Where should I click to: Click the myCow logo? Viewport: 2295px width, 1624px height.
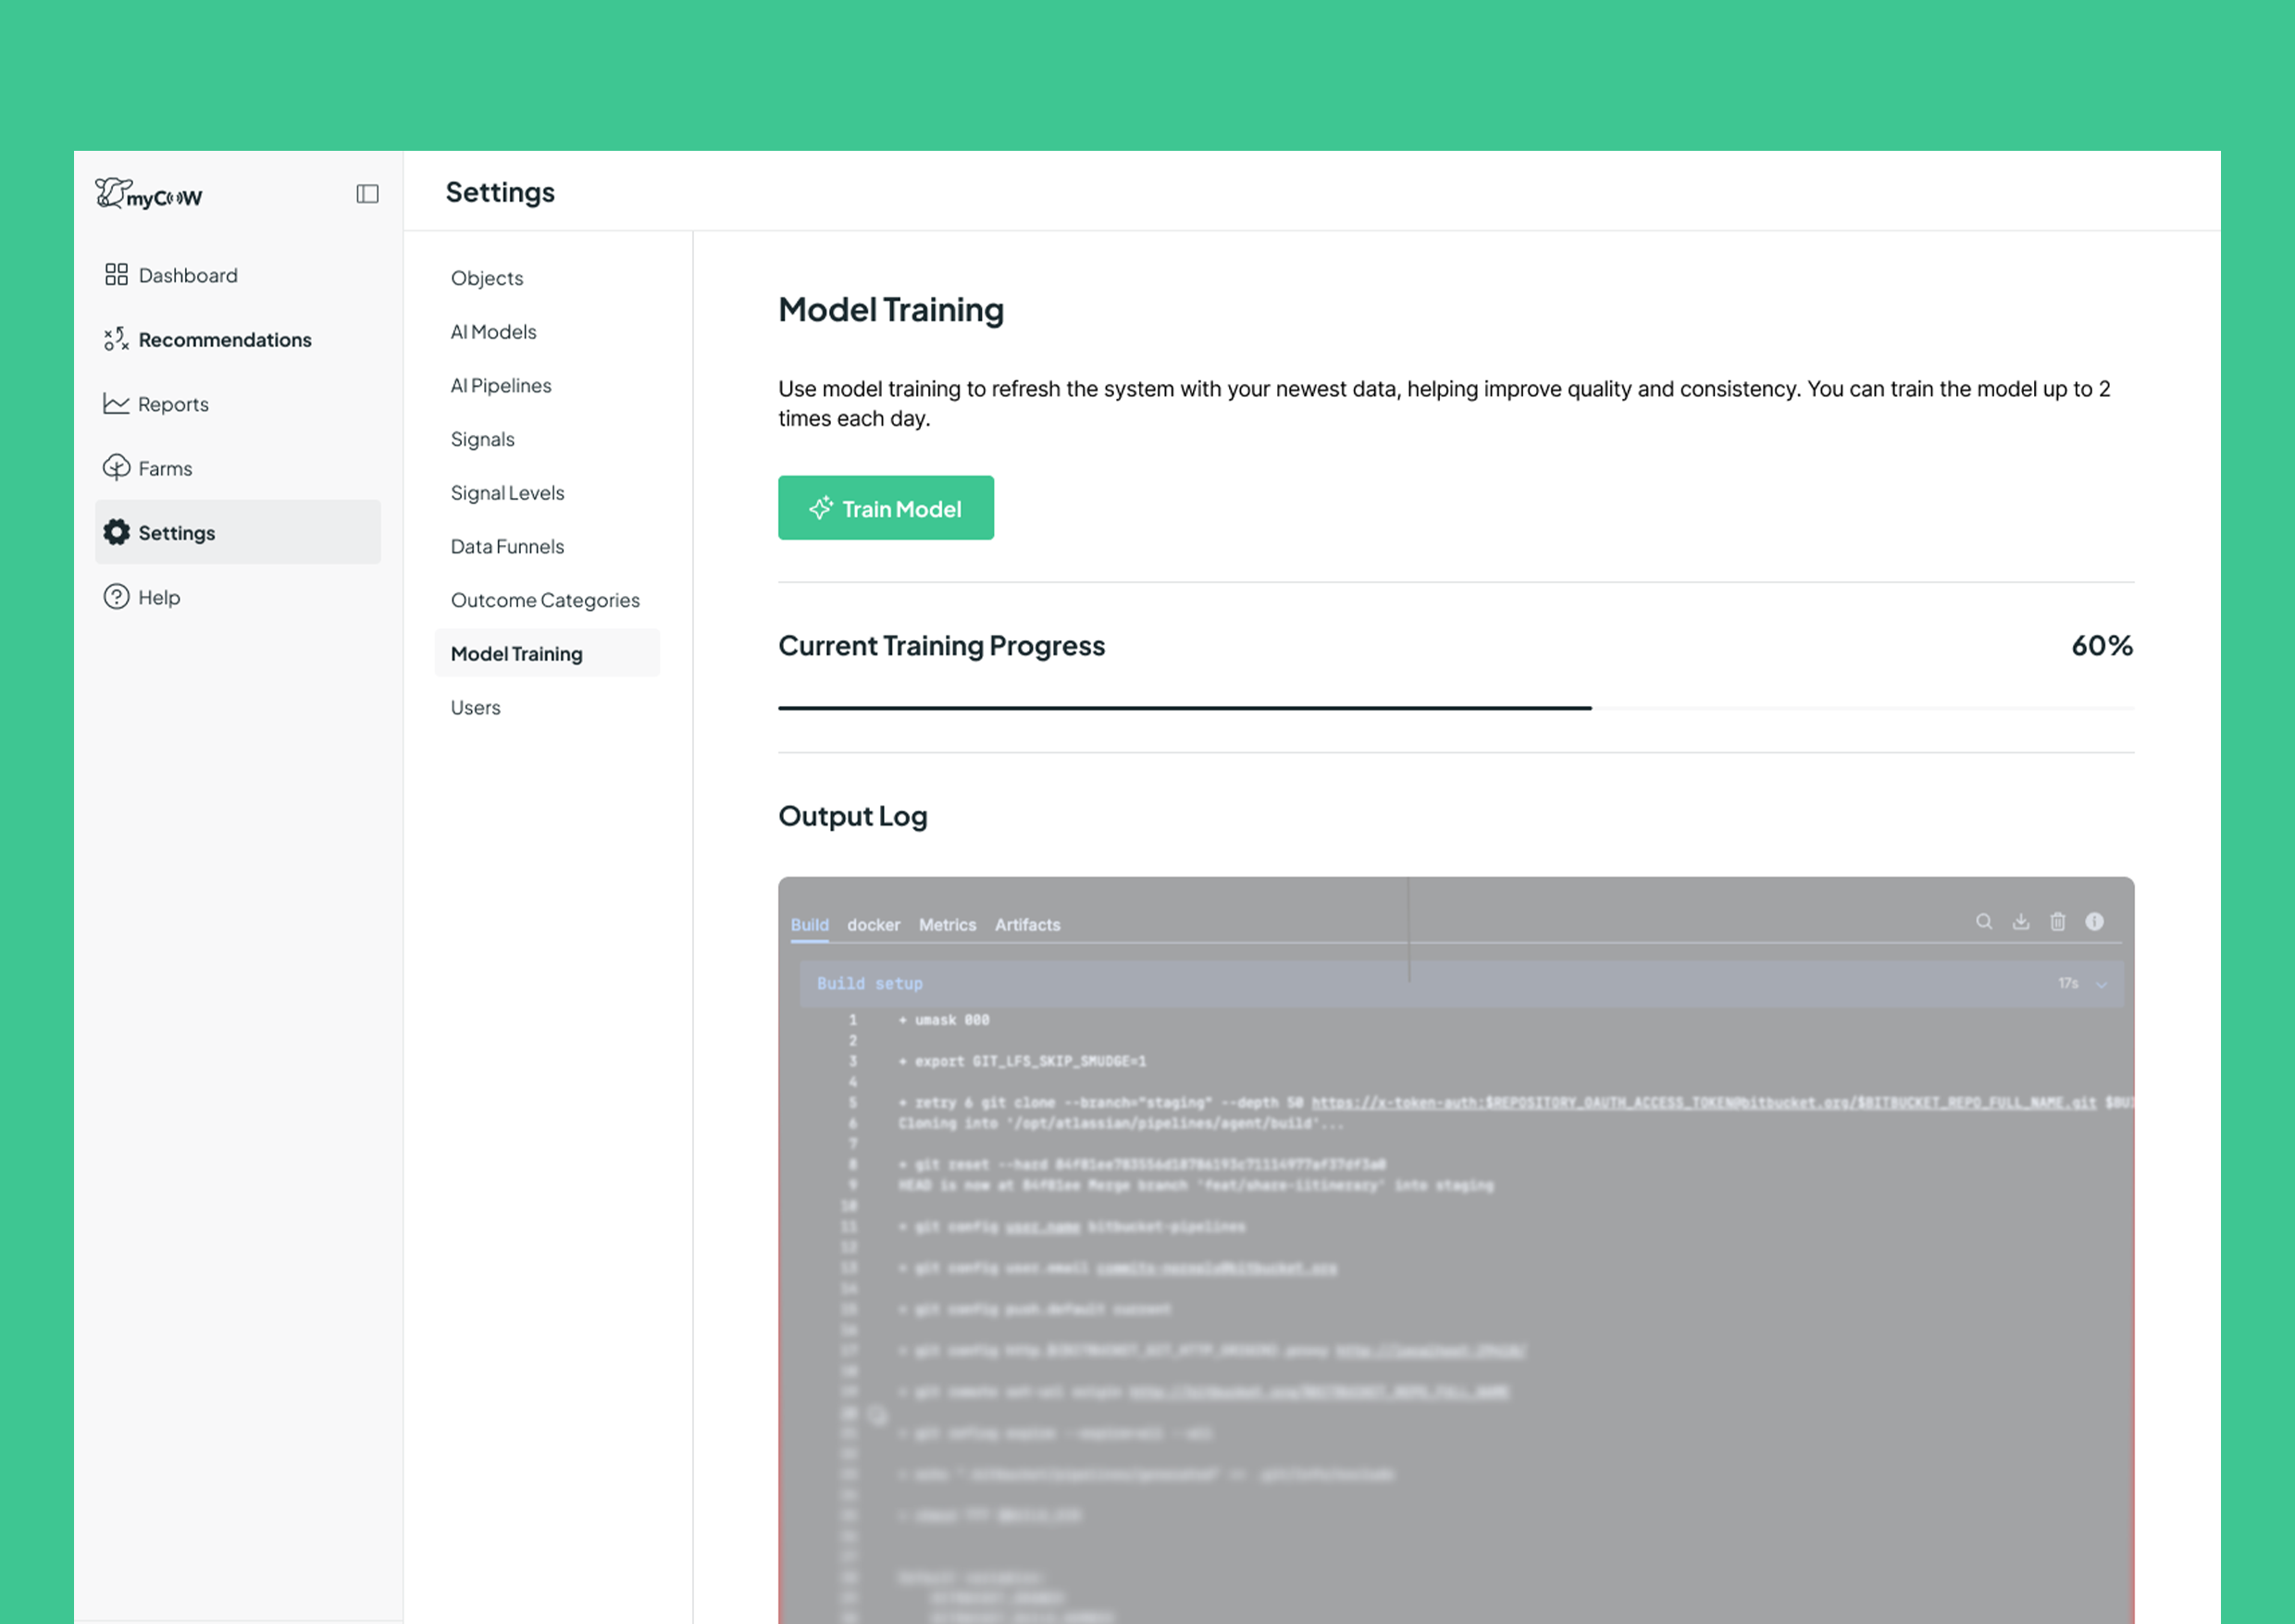tap(148, 193)
